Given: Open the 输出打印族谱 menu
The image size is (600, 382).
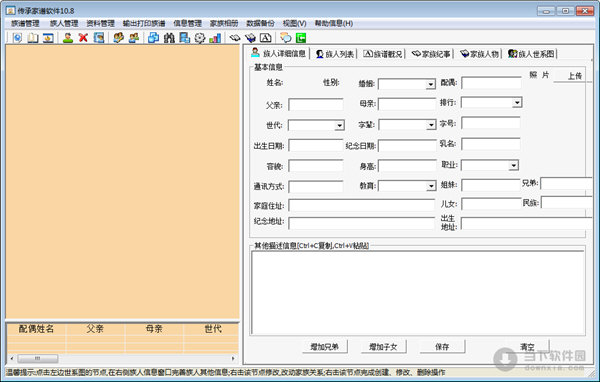Looking at the screenshot, I should [144, 23].
